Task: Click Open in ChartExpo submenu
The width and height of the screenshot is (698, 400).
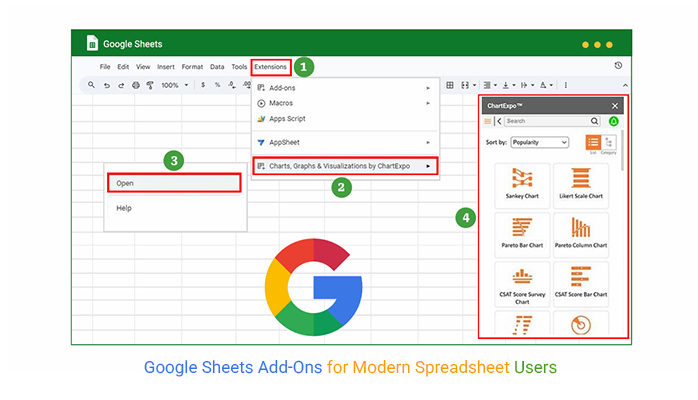Action: point(174,183)
